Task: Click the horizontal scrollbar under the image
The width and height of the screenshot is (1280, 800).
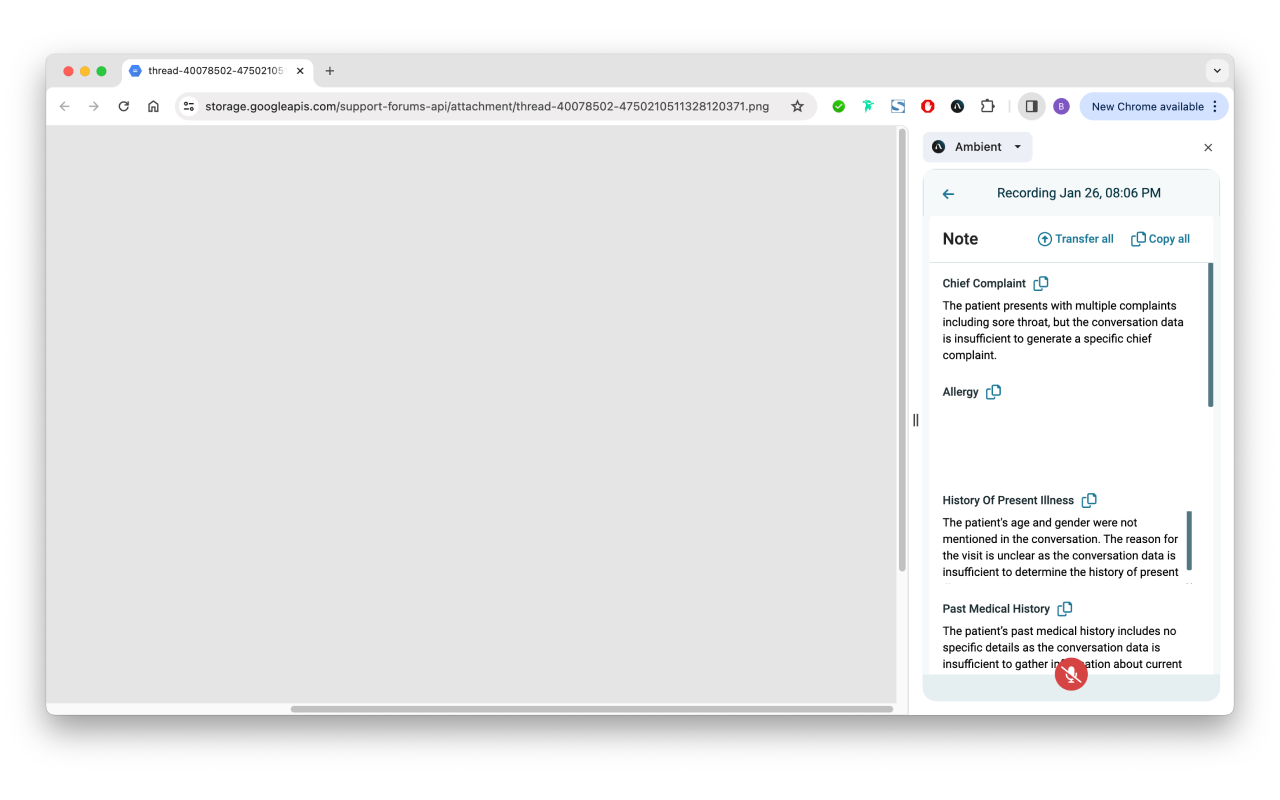Action: (591, 709)
